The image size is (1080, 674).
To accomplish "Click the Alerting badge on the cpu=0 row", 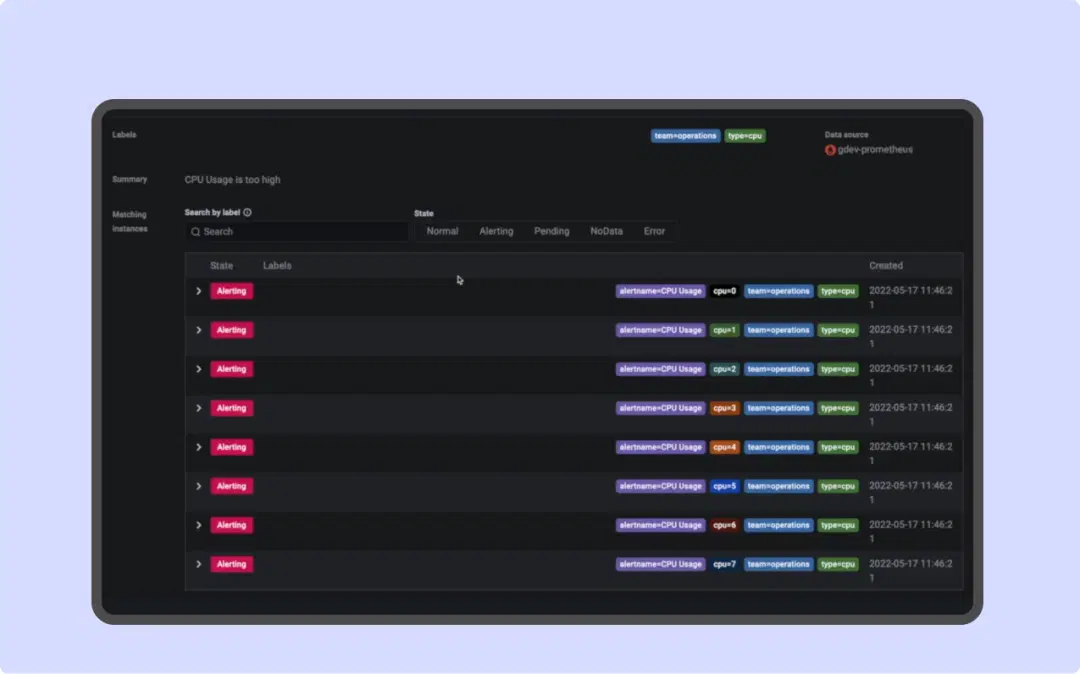I will coord(231,291).
